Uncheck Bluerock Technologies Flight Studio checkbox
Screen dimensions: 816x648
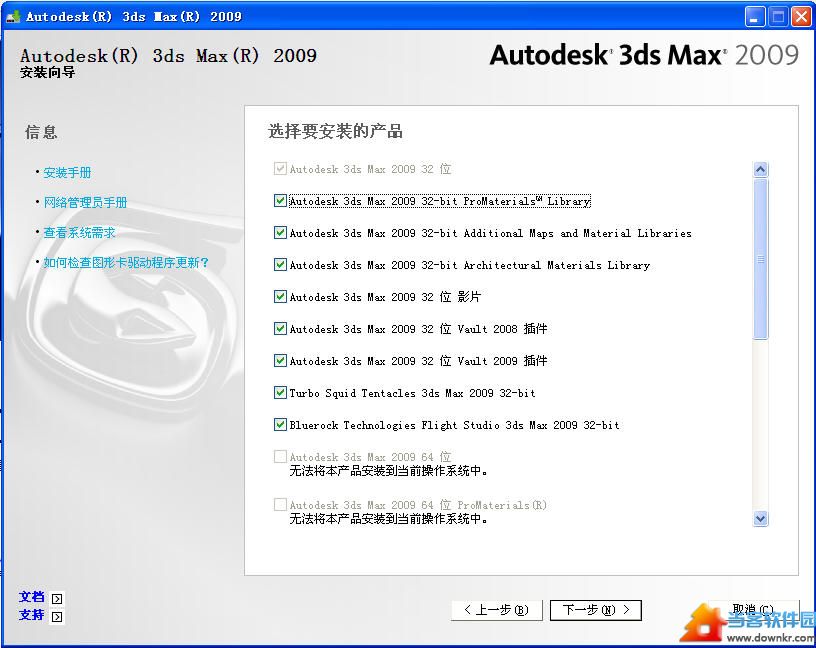tap(280, 425)
